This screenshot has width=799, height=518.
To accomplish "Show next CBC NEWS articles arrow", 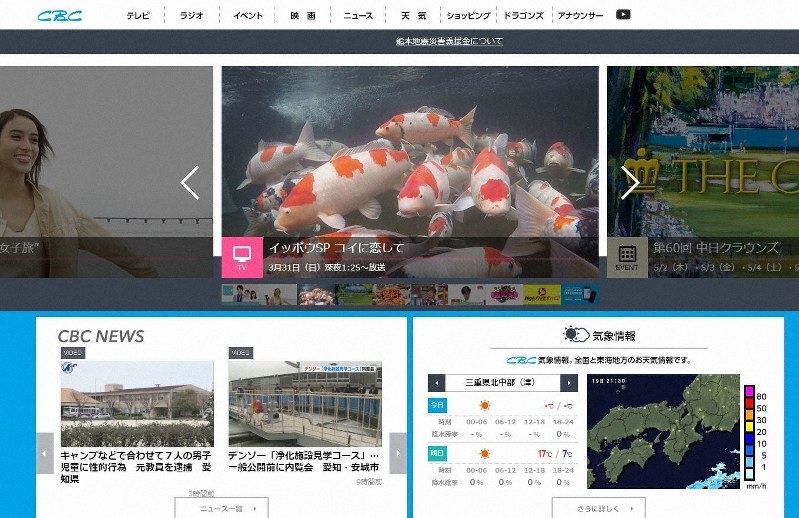I will [397, 453].
